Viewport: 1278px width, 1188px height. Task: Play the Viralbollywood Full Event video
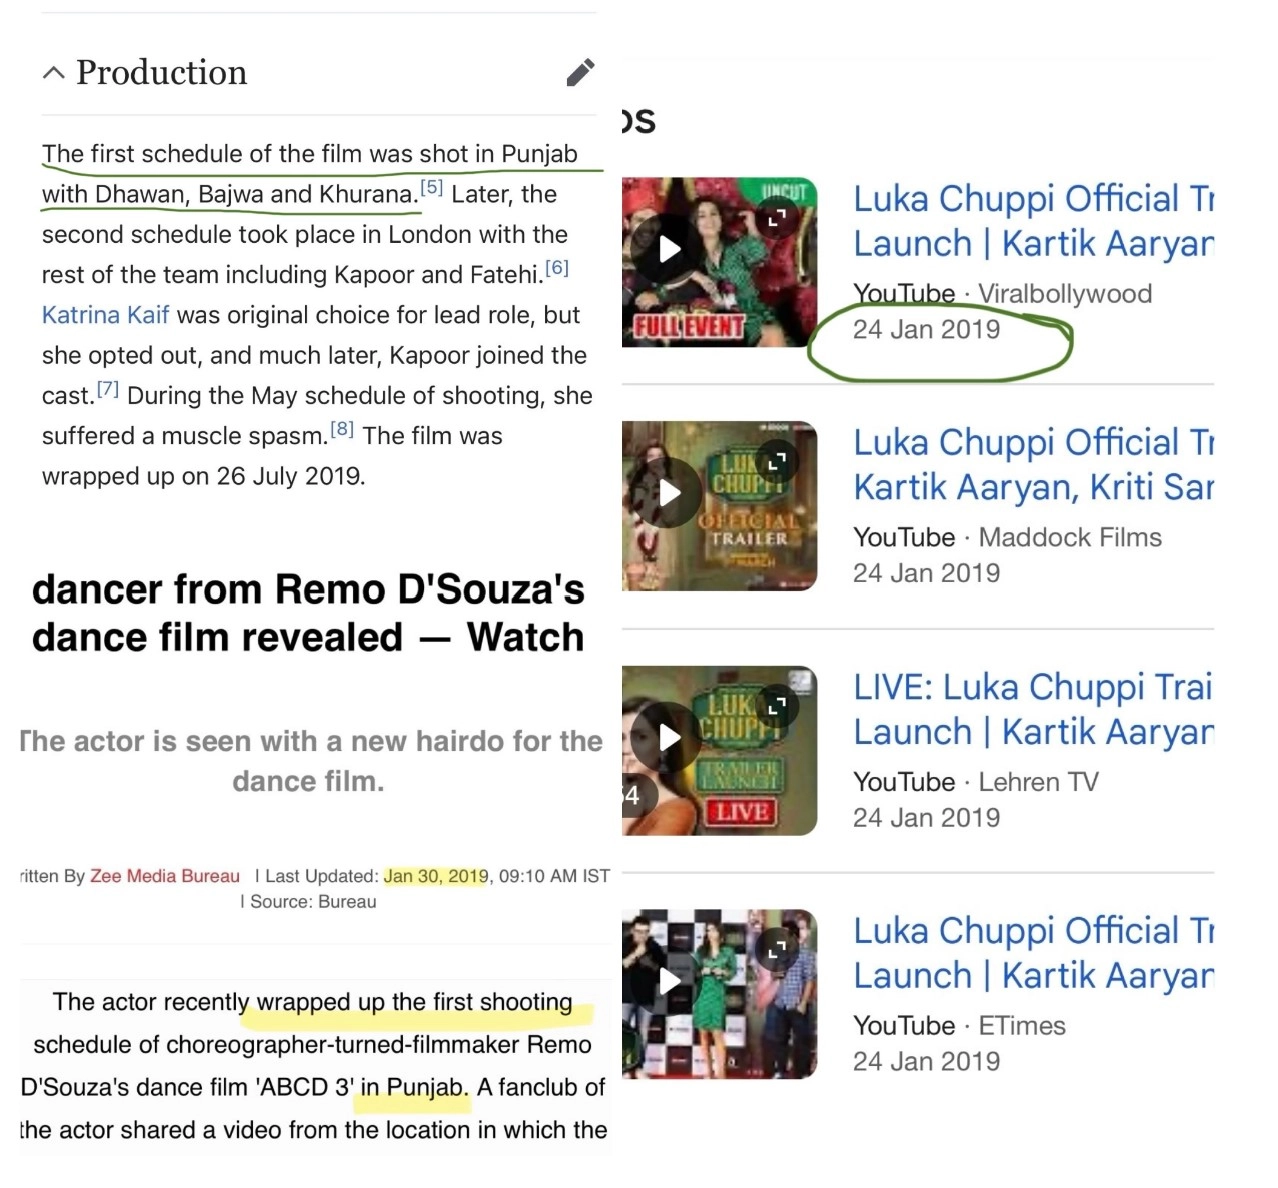click(670, 249)
